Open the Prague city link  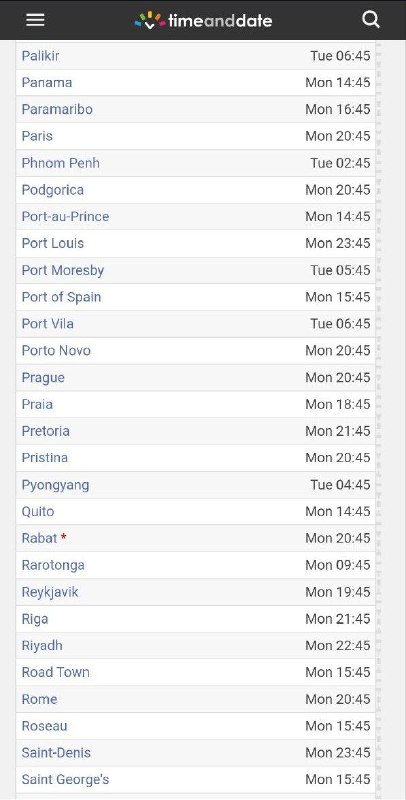pyautogui.click(x=43, y=378)
